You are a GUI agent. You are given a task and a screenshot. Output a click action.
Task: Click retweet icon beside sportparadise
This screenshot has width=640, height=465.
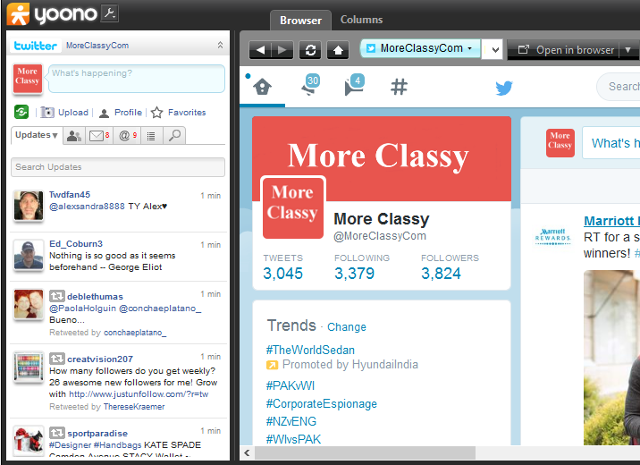[x=57, y=433]
